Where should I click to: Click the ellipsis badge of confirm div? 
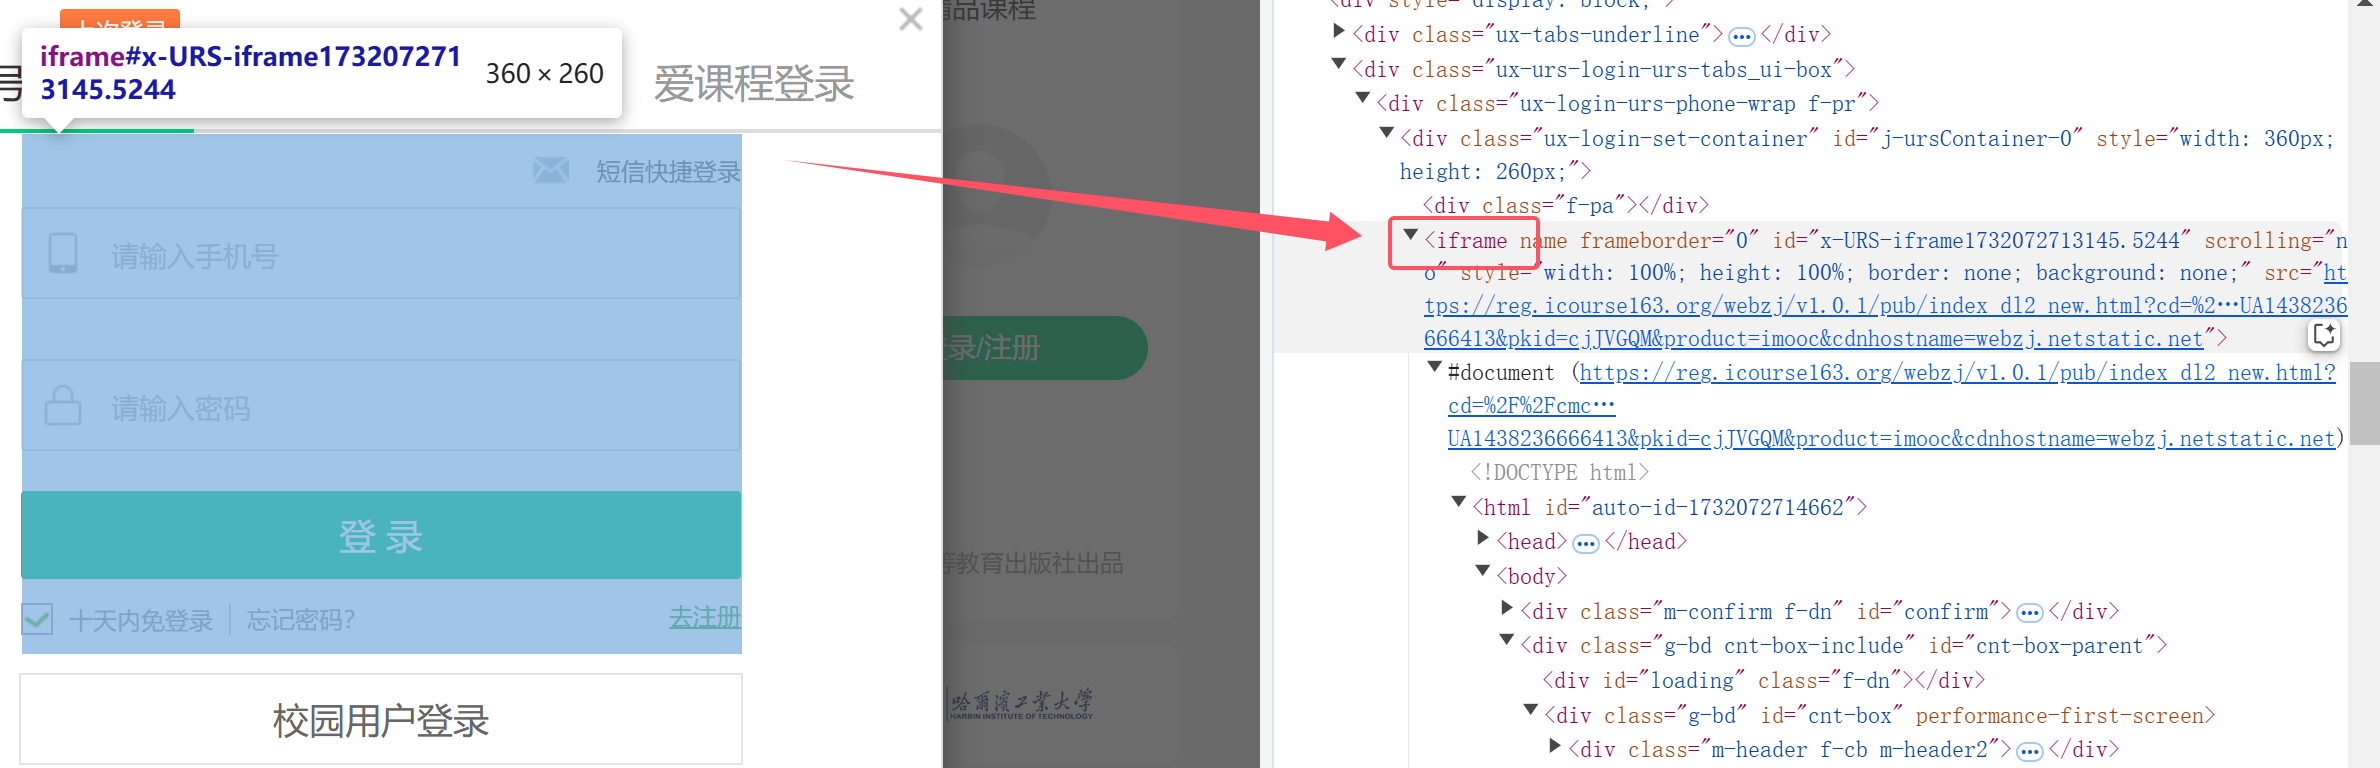[x=2030, y=613]
